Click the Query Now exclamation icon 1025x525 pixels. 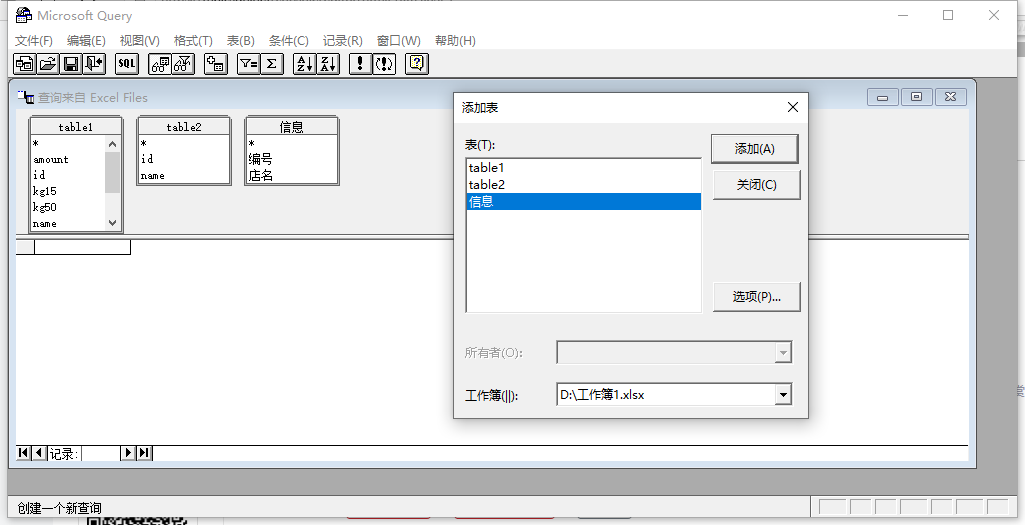pos(360,63)
